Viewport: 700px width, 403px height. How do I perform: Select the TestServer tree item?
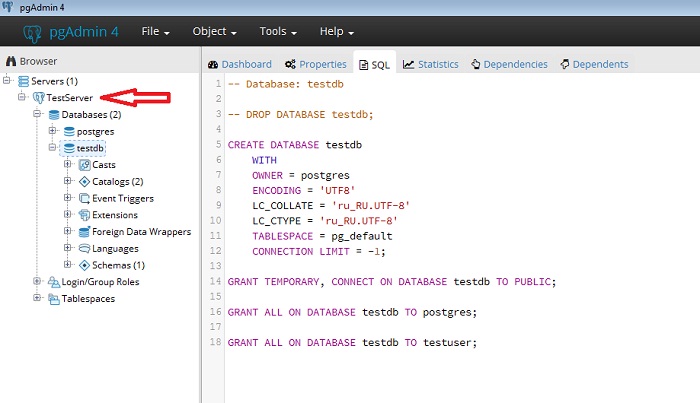pos(70,98)
